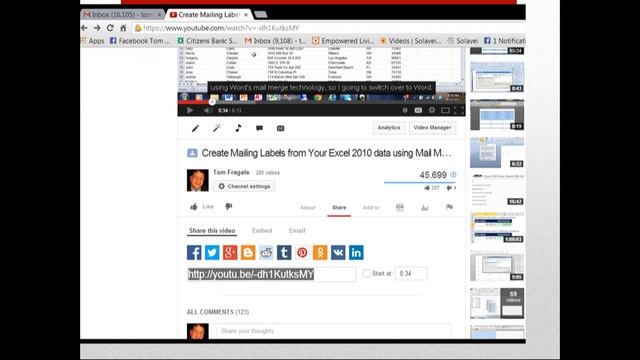Image resolution: width=640 pixels, height=360 pixels.
Task: Open the Empowered Livi... bookmark
Action: tap(343, 41)
